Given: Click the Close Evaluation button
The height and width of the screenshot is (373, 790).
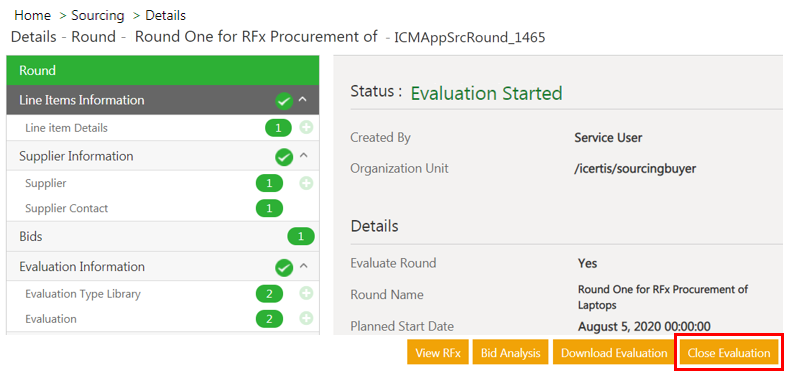Looking at the screenshot, I should 729,352.
